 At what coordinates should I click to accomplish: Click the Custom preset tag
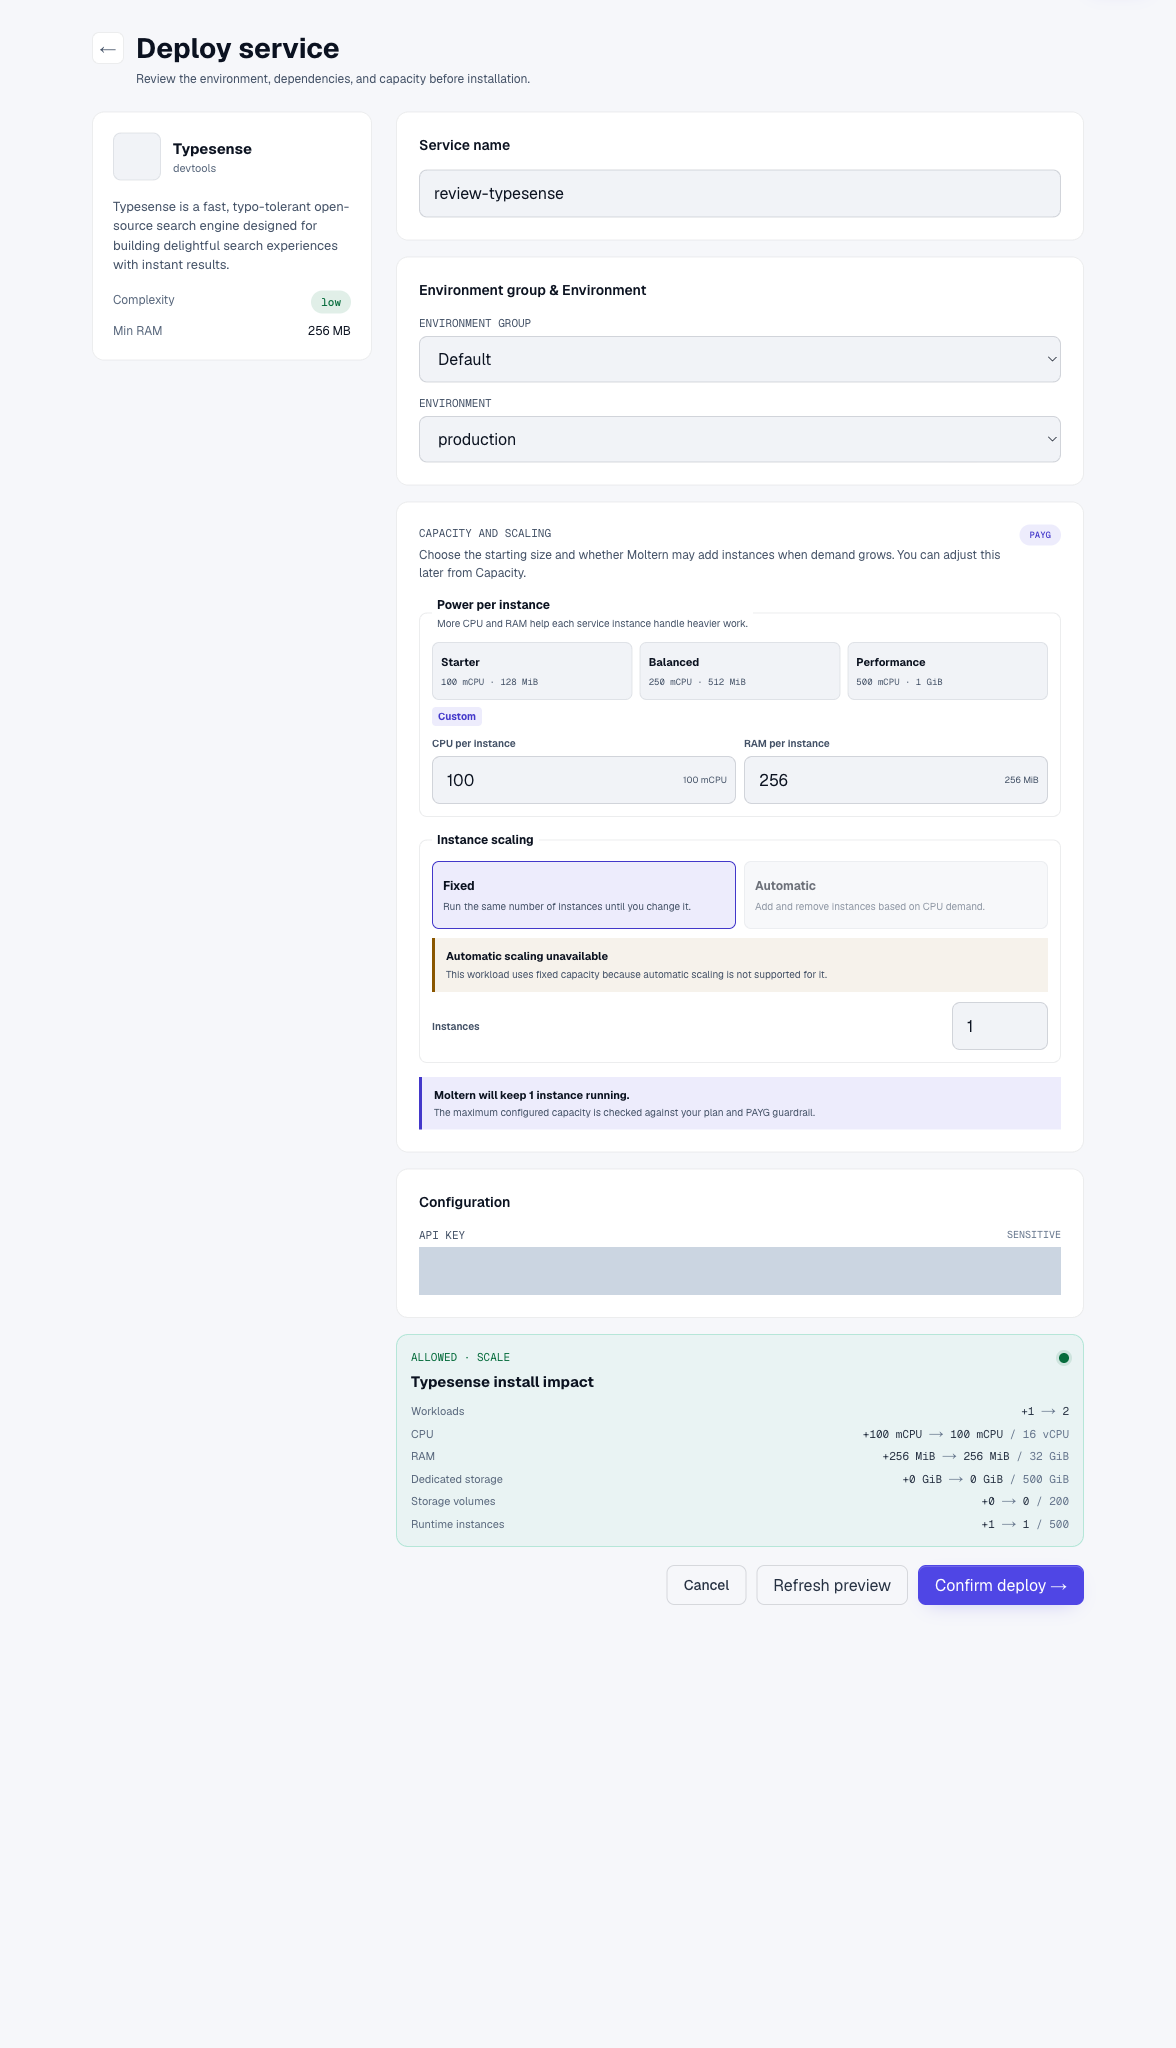coord(457,717)
